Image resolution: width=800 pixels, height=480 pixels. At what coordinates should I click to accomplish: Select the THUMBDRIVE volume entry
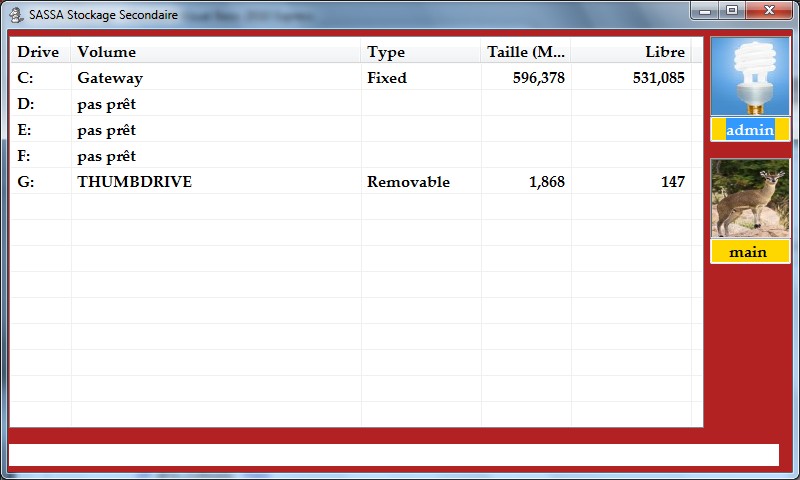click(x=134, y=182)
